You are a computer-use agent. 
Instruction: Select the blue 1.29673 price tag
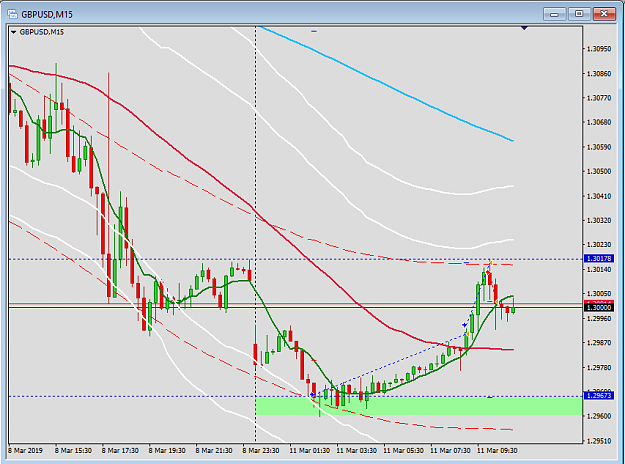click(x=598, y=395)
